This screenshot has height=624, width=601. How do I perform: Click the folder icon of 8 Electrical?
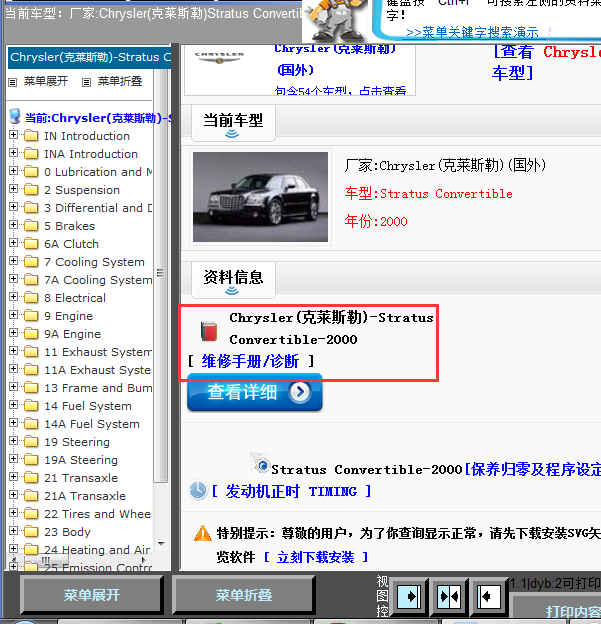pyautogui.click(x=31, y=298)
